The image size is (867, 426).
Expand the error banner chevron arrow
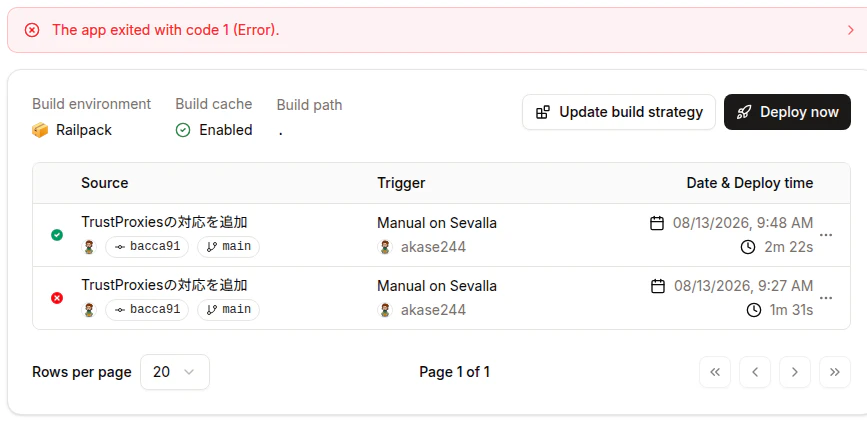coord(850,30)
